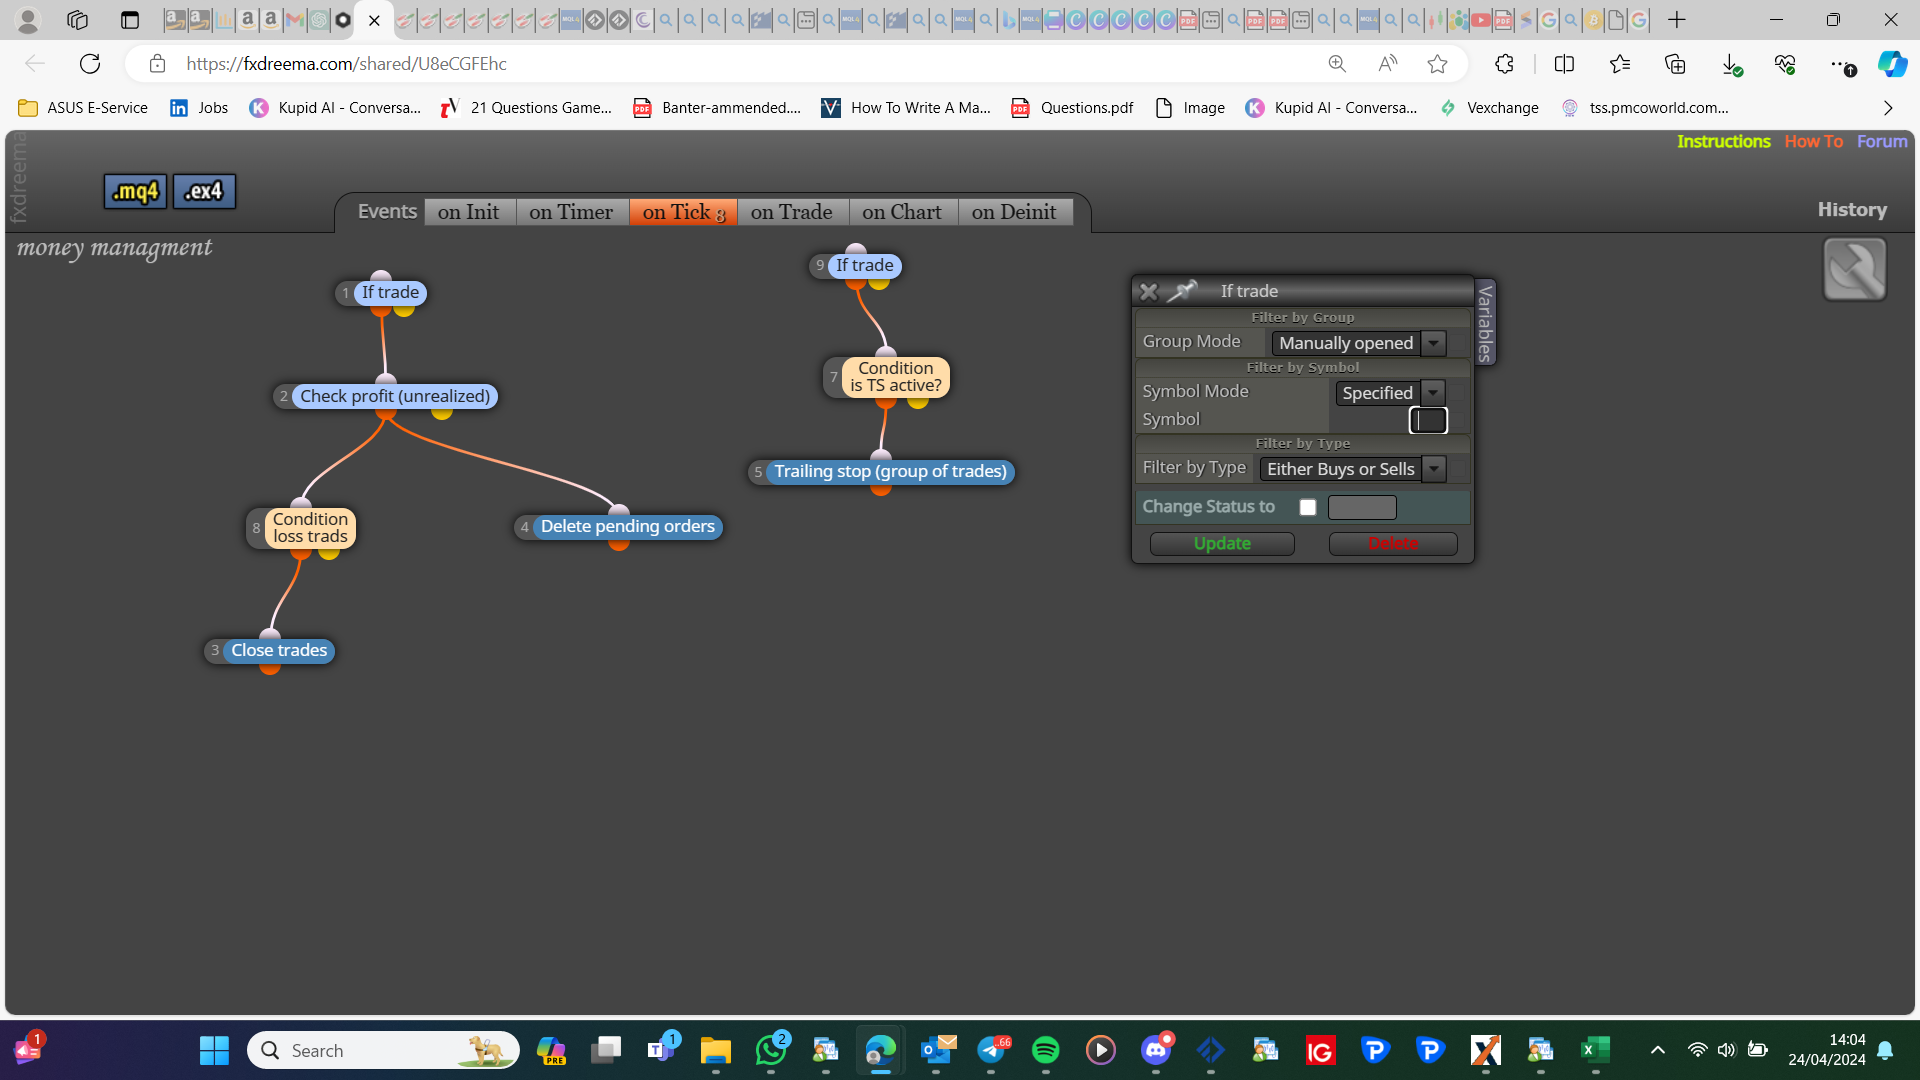This screenshot has width=1920, height=1080.
Task: Open the History panel
Action: pos(1852,209)
